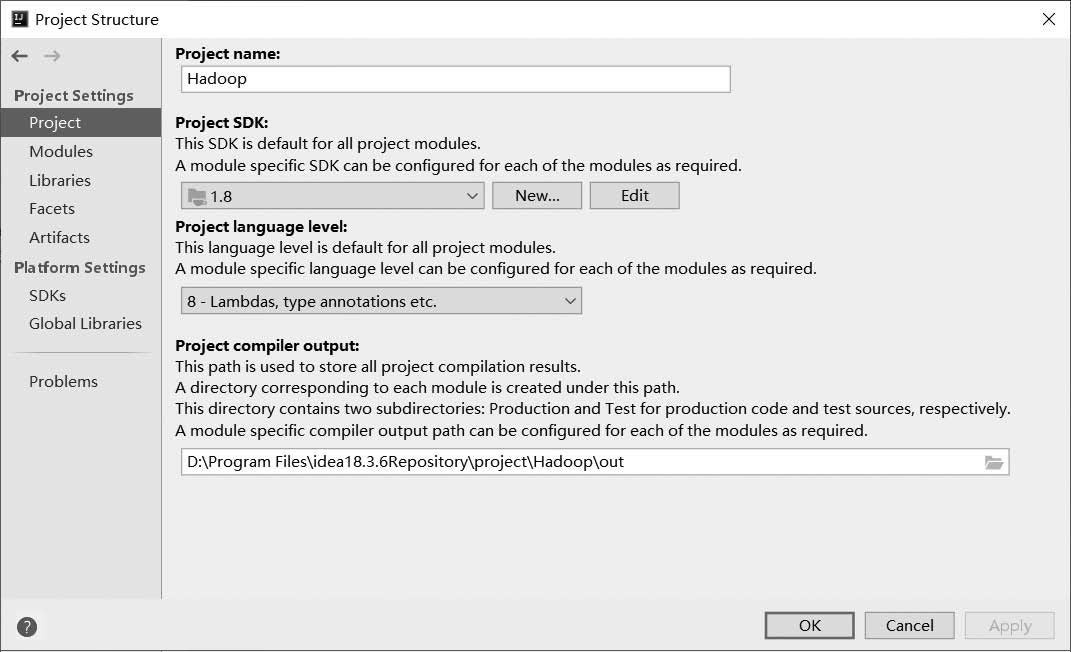Open the help question mark icon
Image resolution: width=1071 pixels, height=652 pixels.
[27, 627]
